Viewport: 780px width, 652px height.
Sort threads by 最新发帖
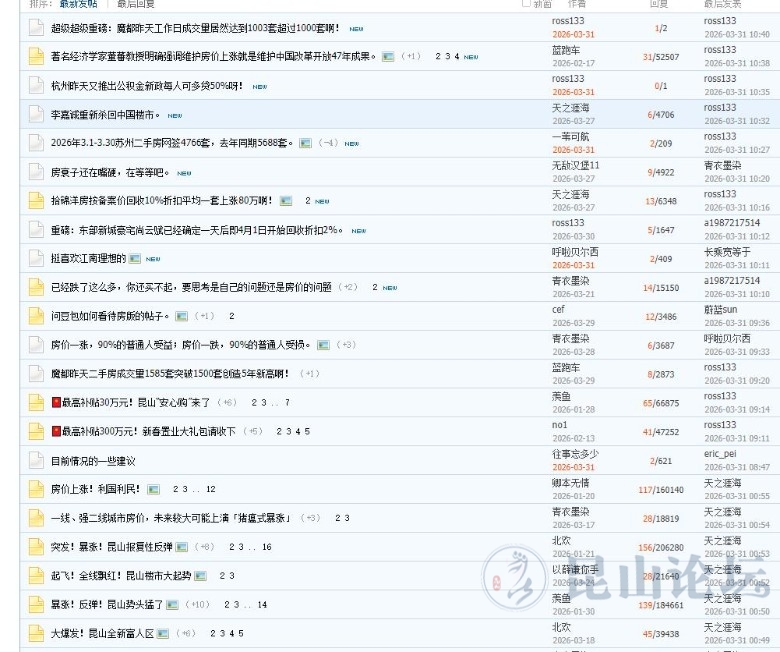click(x=81, y=4)
